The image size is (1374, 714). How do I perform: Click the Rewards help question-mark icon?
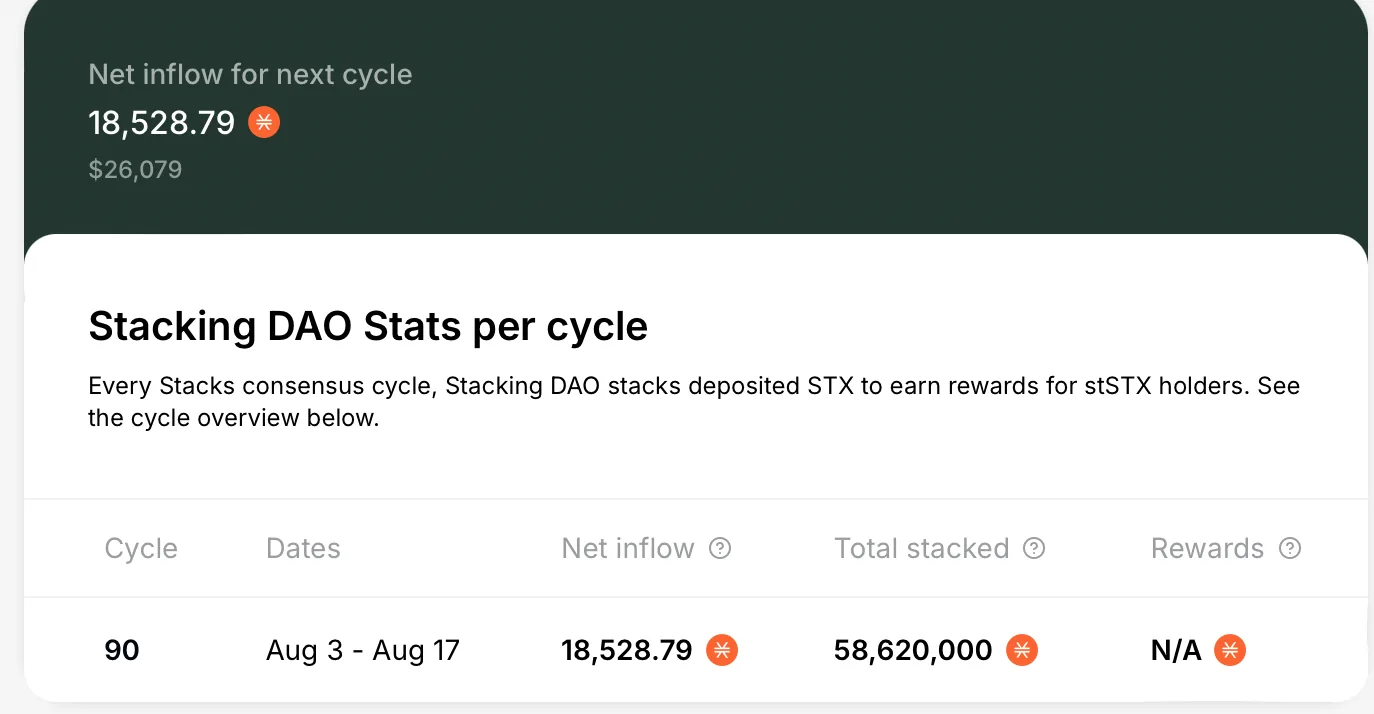[1291, 548]
